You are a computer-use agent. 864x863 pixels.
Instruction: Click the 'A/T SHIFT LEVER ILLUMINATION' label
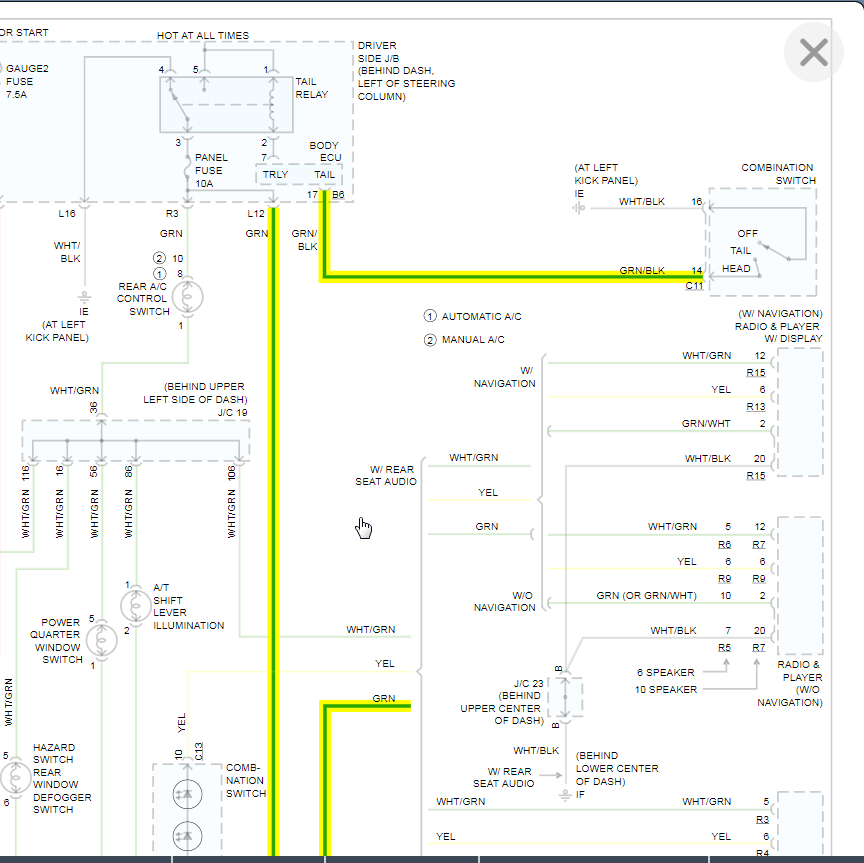coord(188,606)
